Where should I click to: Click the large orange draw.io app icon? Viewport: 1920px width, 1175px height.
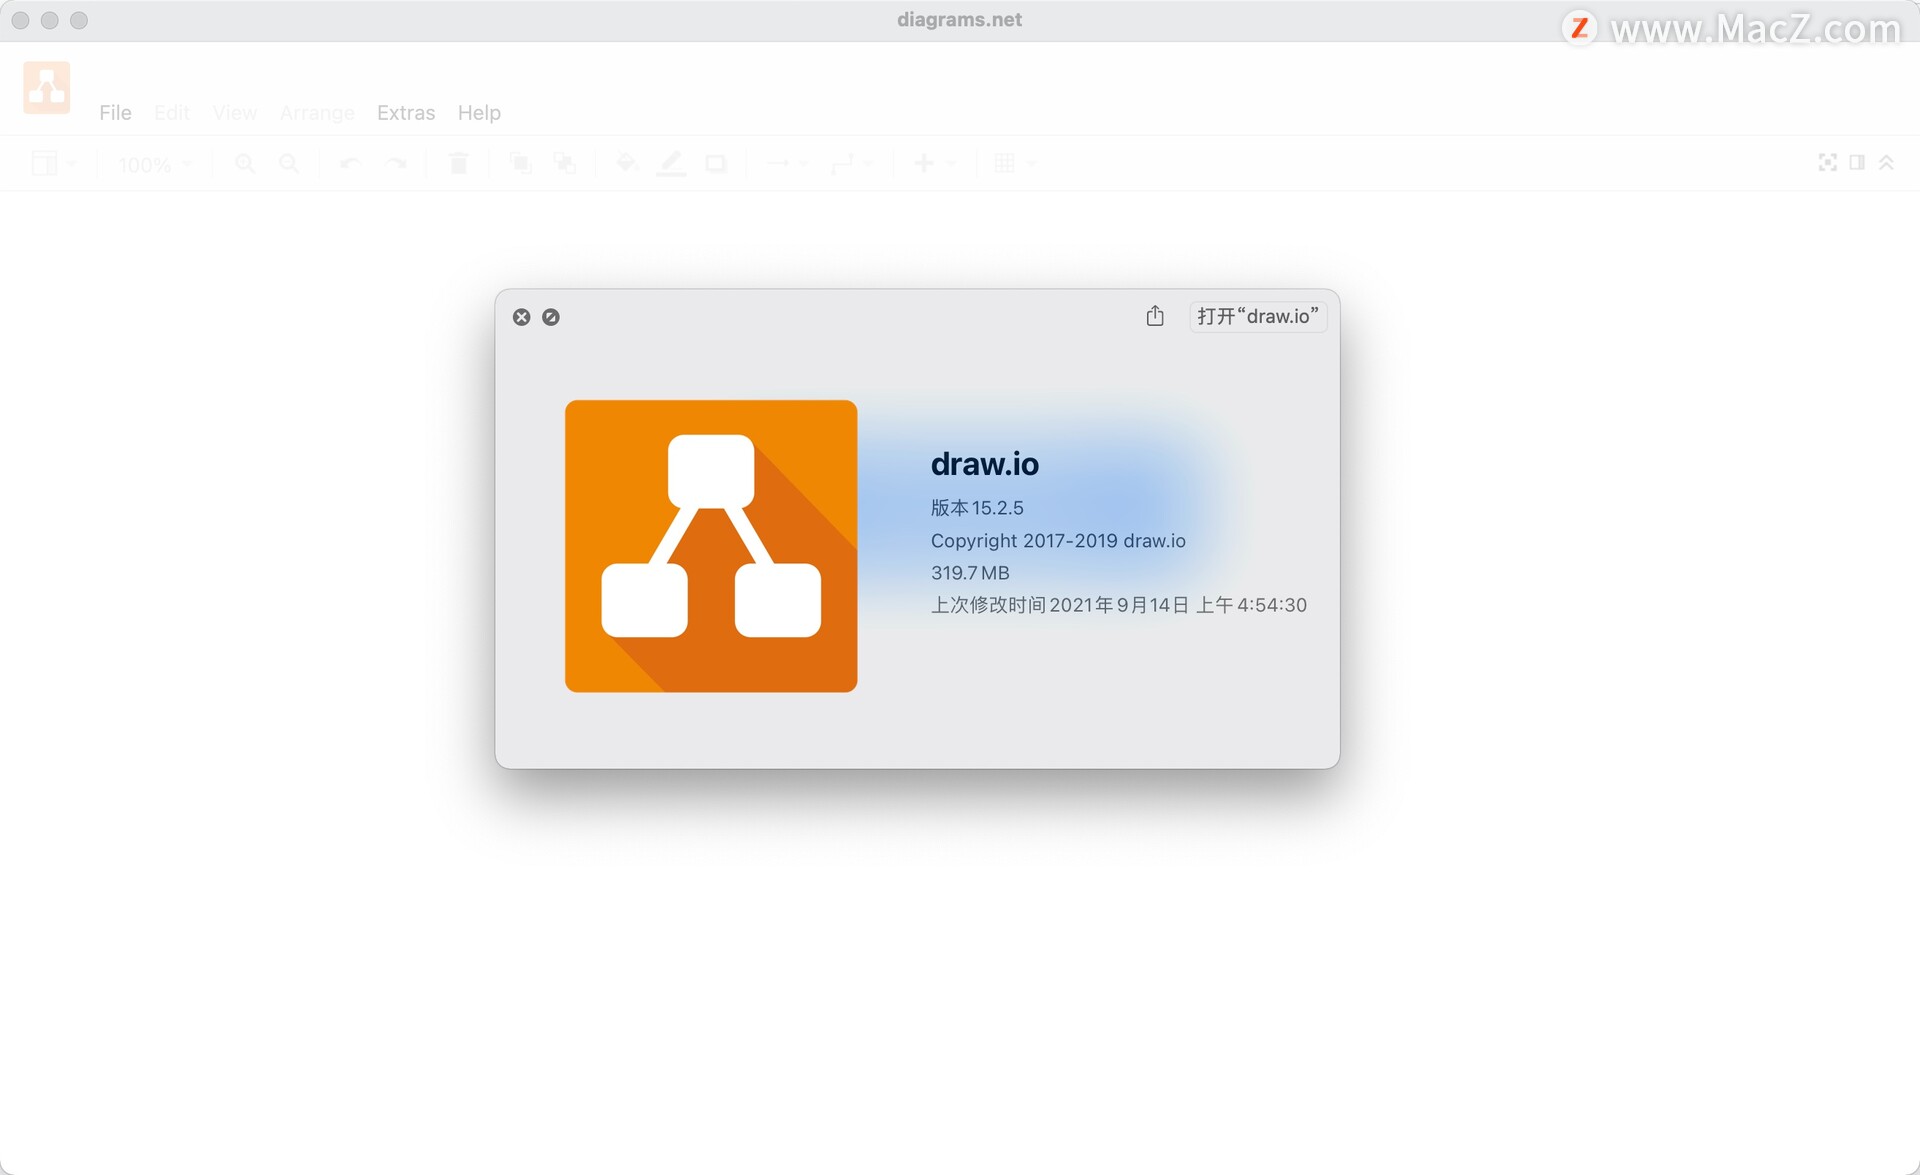coord(711,546)
